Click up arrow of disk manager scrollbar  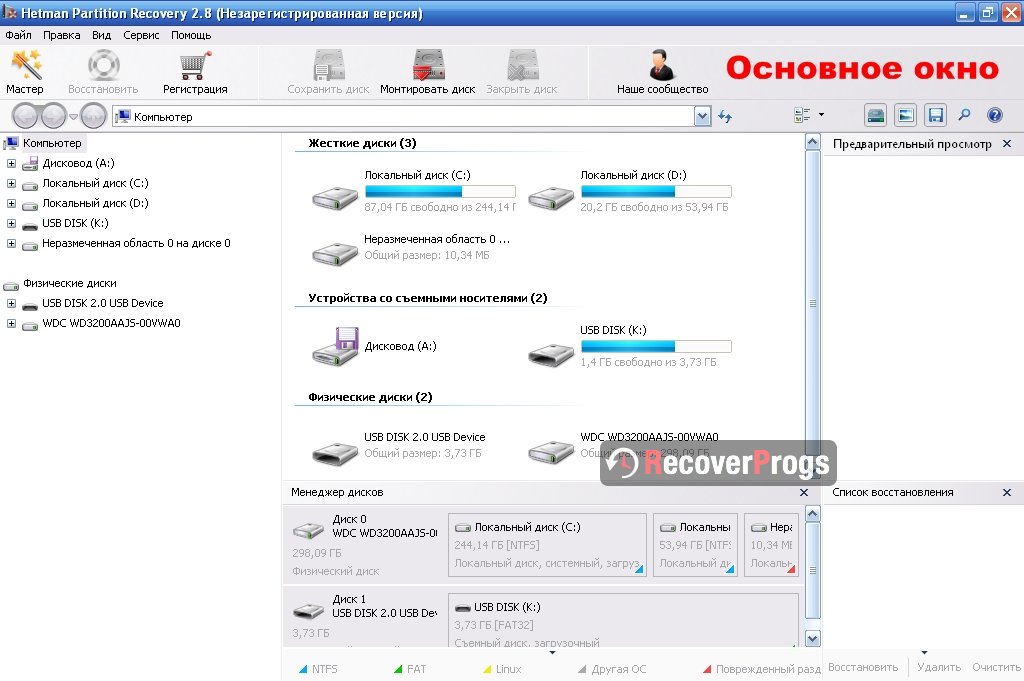[812, 514]
